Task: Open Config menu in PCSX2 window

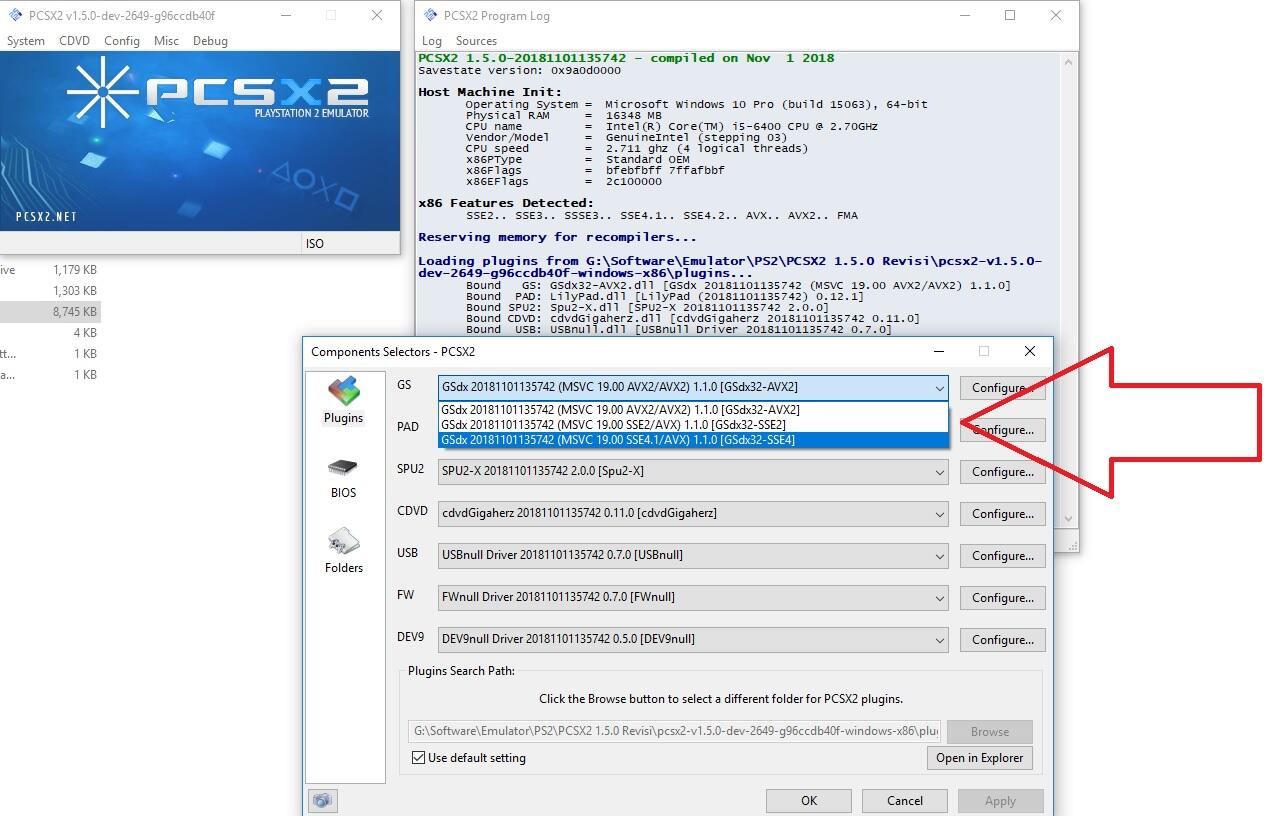Action: coord(122,41)
